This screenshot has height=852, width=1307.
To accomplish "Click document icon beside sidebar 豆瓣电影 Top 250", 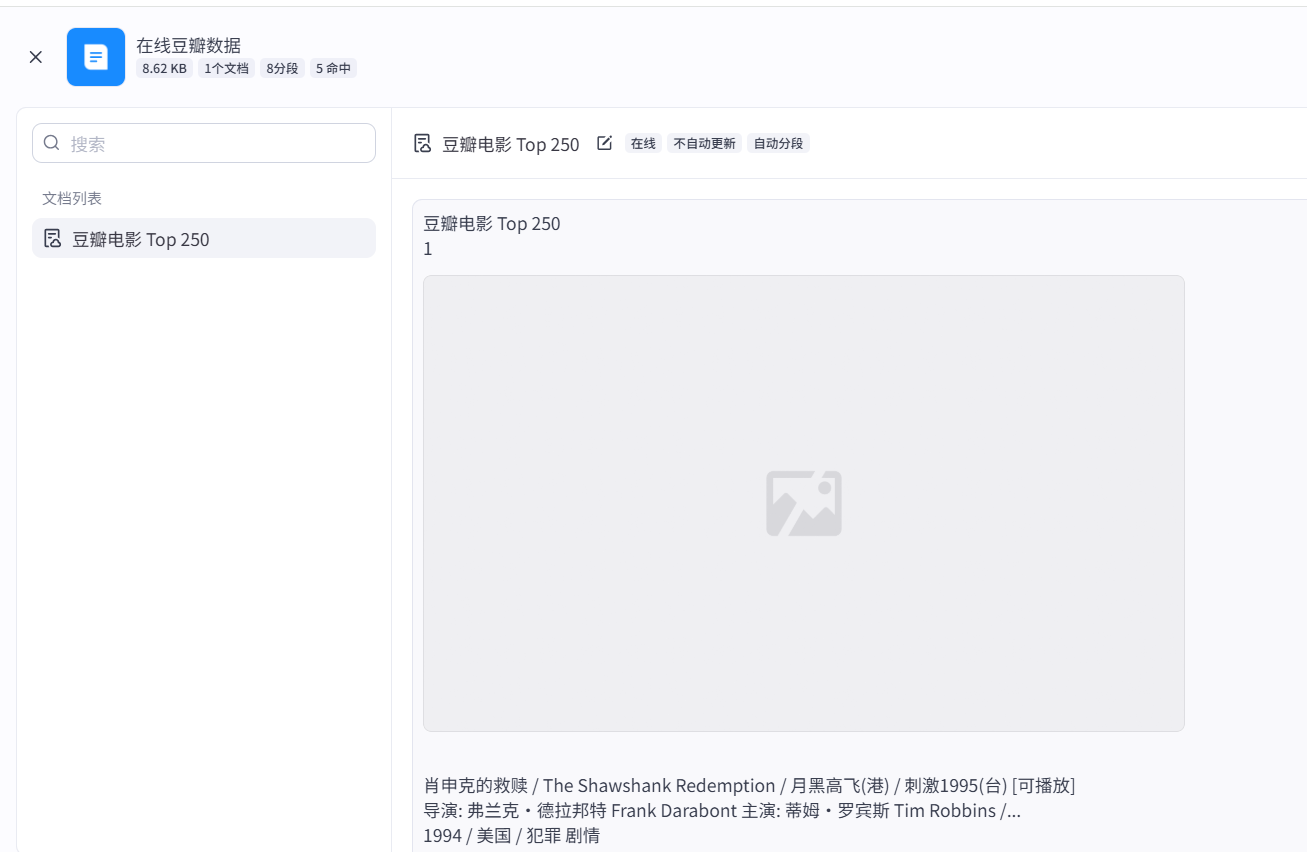I will [53, 238].
